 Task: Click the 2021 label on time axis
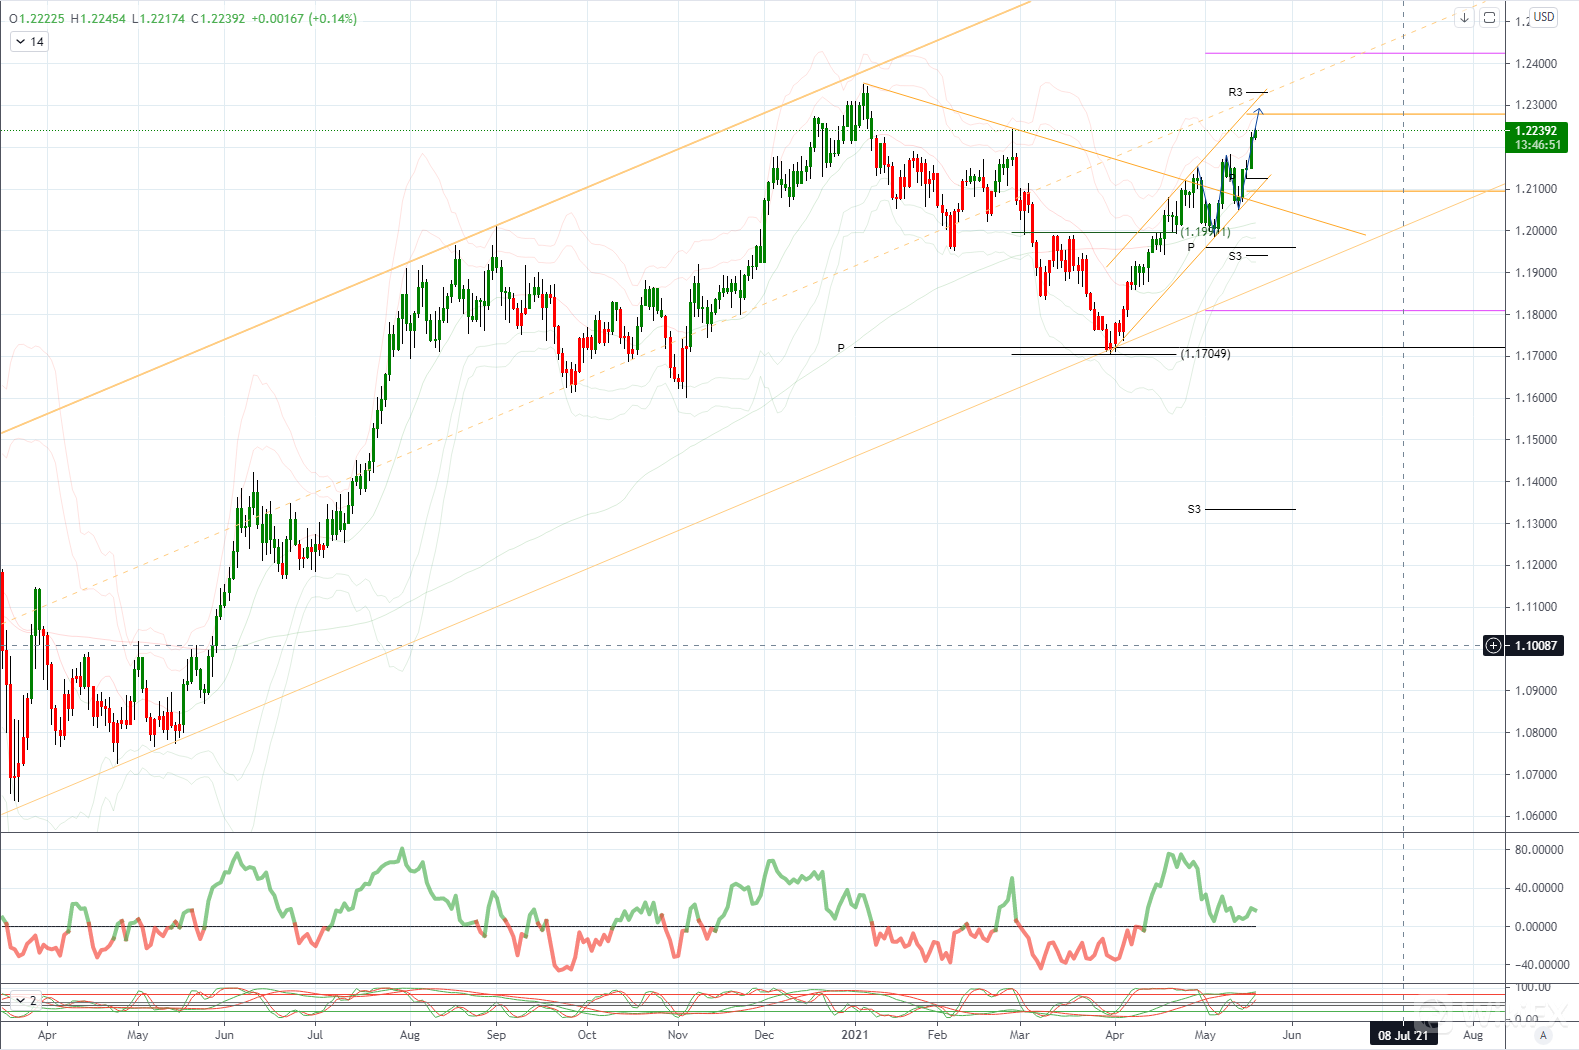coord(854,1035)
